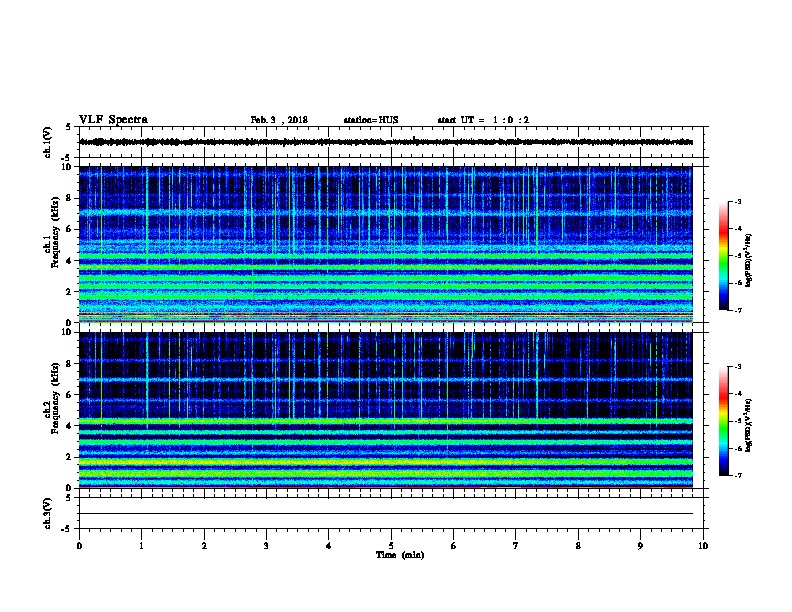The height and width of the screenshot is (612, 792).
Task: Click time-axis tick label "5"
Action: tap(391, 546)
